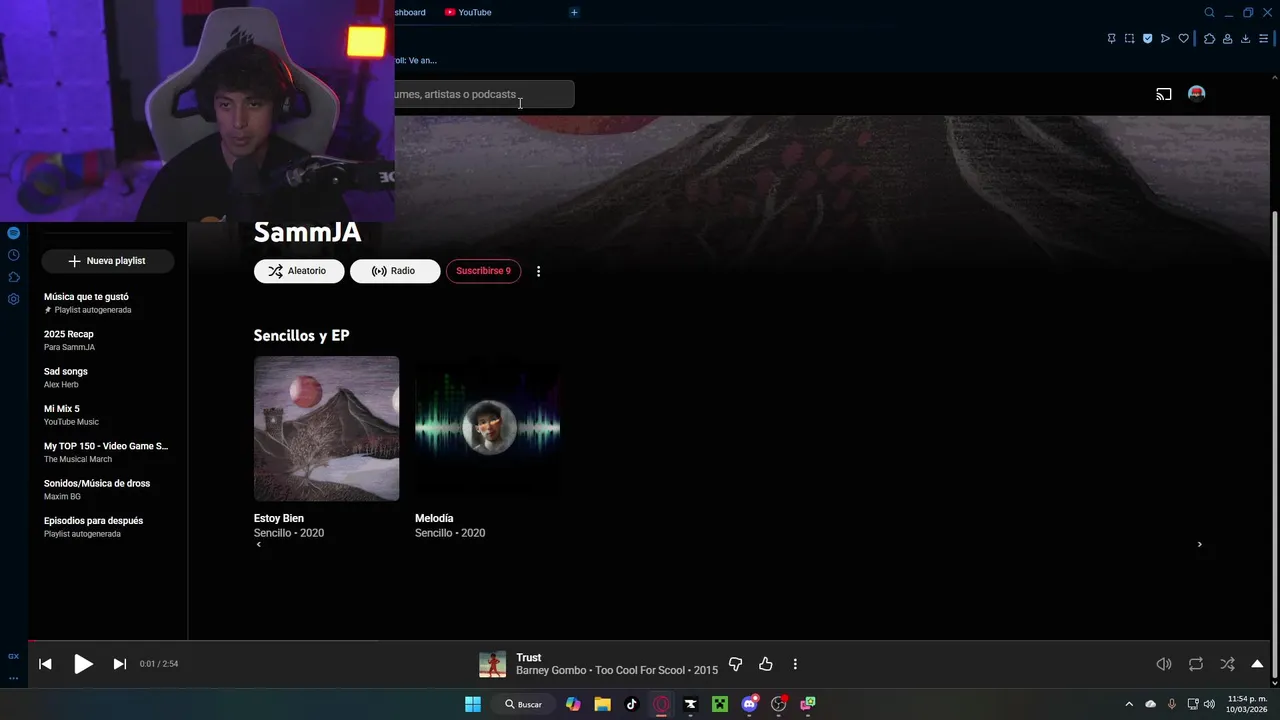The width and height of the screenshot is (1280, 720).
Task: Click the send/flow arrow icon in toolbar
Action: (1165, 38)
